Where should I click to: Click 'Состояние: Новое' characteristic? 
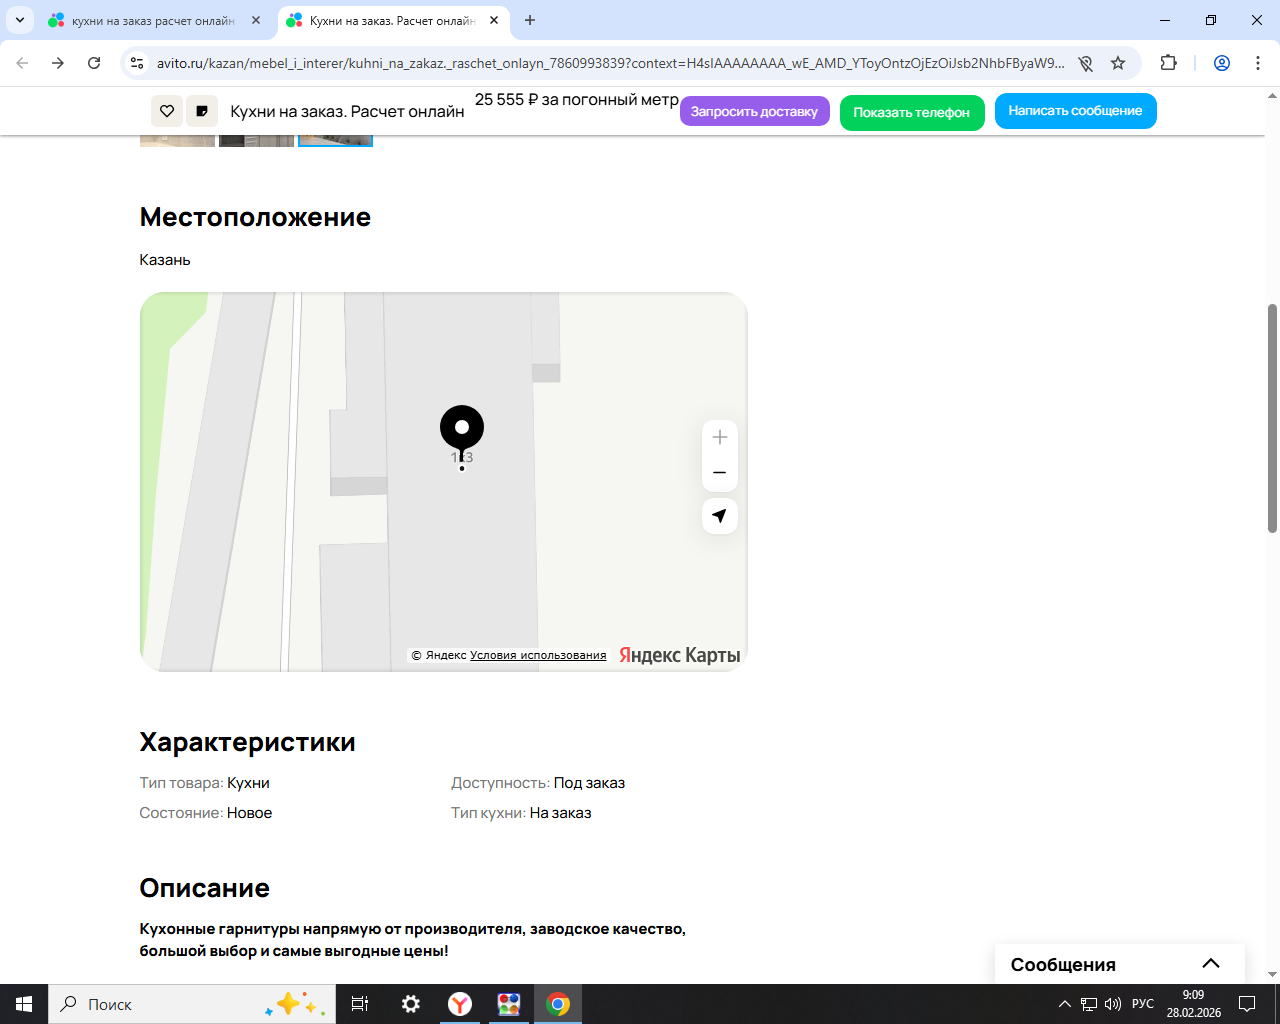click(x=206, y=813)
